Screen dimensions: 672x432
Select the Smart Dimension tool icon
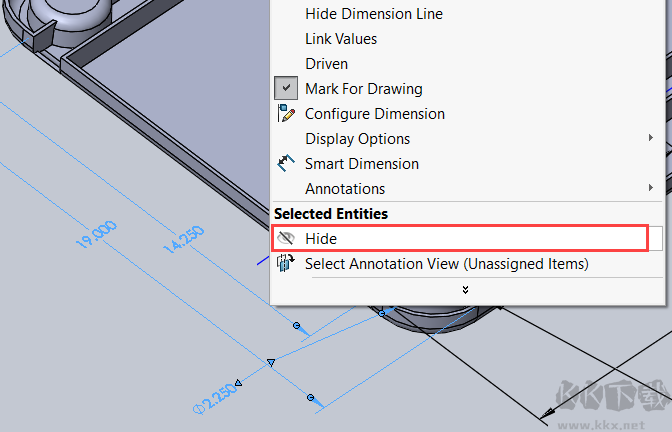286,164
